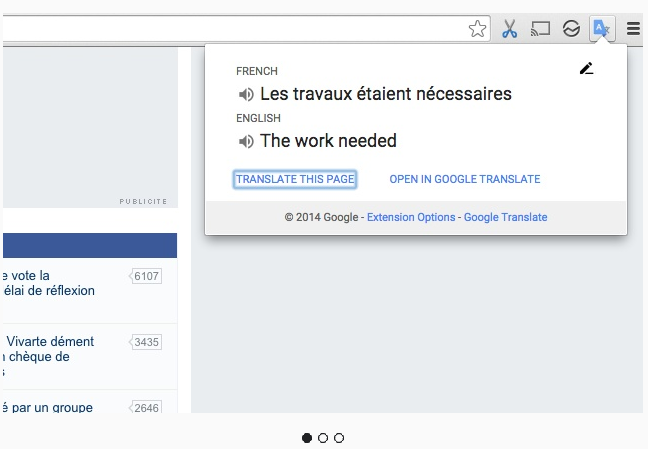Bookmark the page with the star icon
The height and width of the screenshot is (449, 648).
[477, 29]
